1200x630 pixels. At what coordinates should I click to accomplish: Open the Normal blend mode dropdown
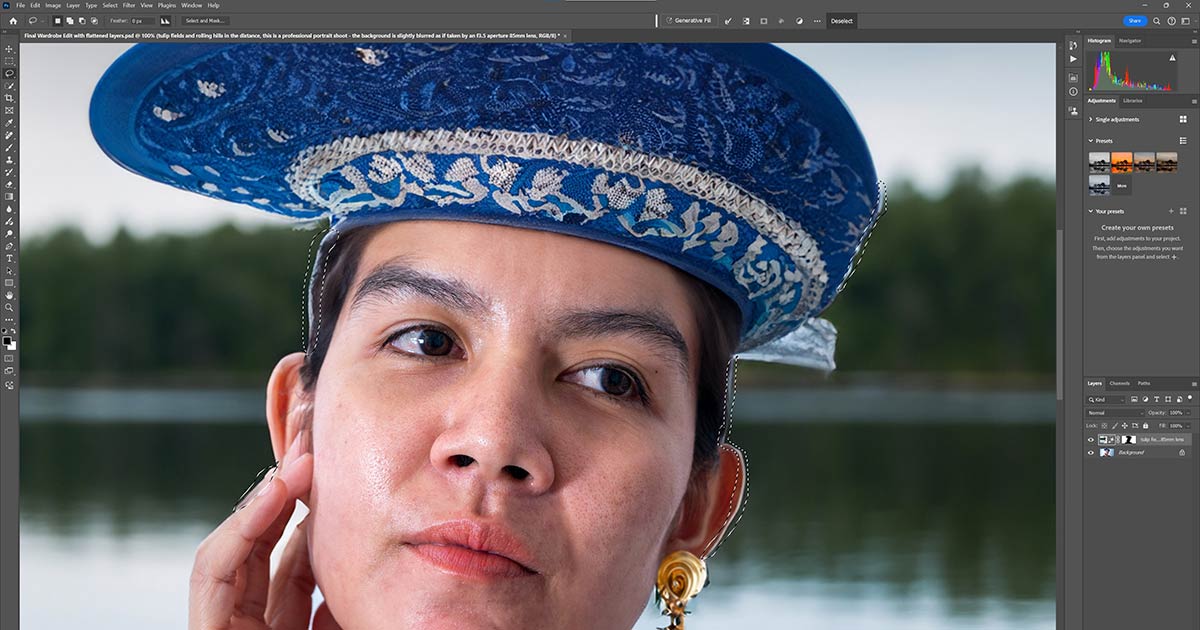[x=1115, y=412]
